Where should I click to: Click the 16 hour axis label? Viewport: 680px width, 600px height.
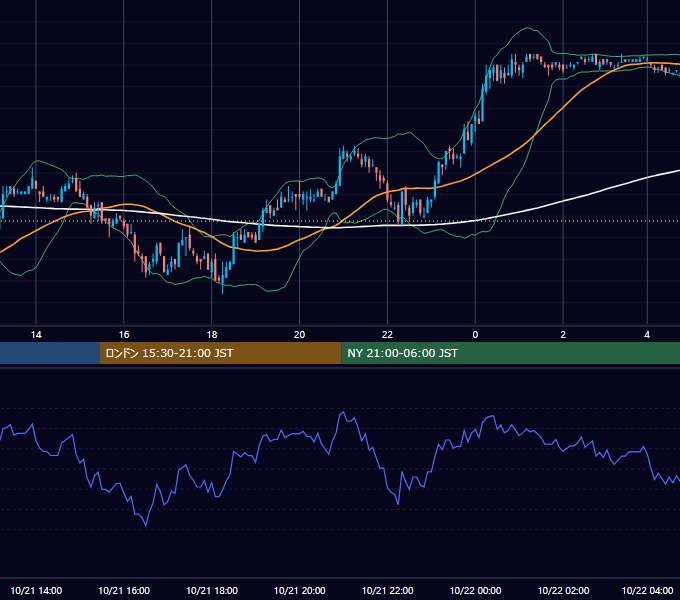pyautogui.click(x=124, y=335)
